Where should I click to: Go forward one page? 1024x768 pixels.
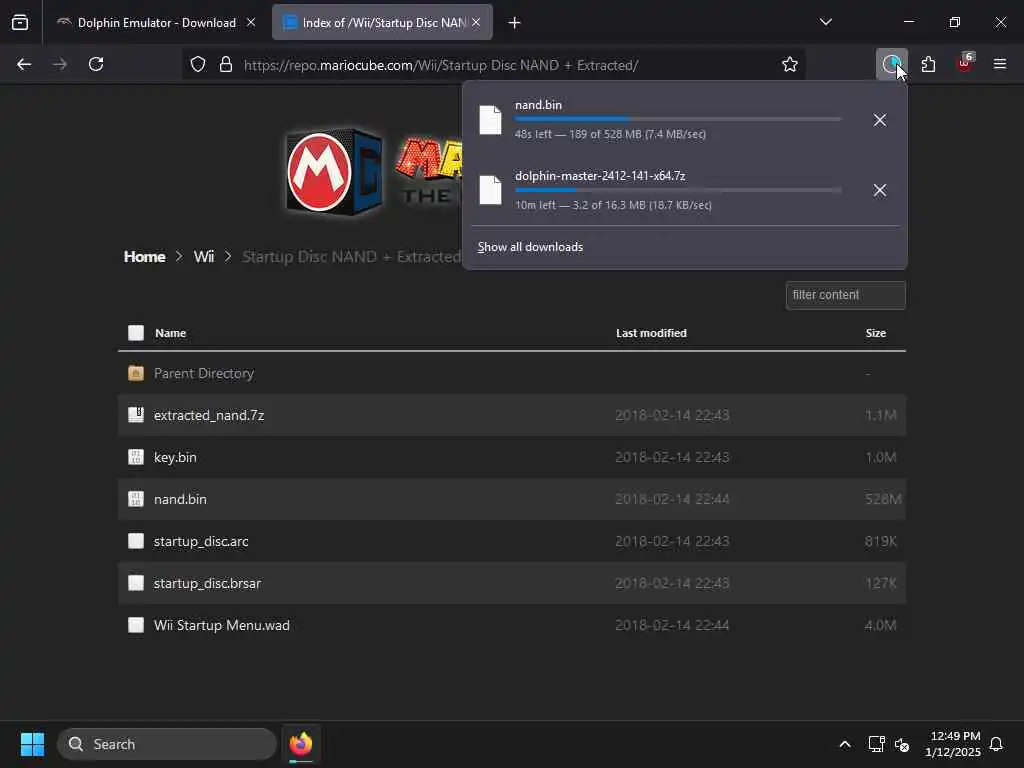pyautogui.click(x=60, y=64)
